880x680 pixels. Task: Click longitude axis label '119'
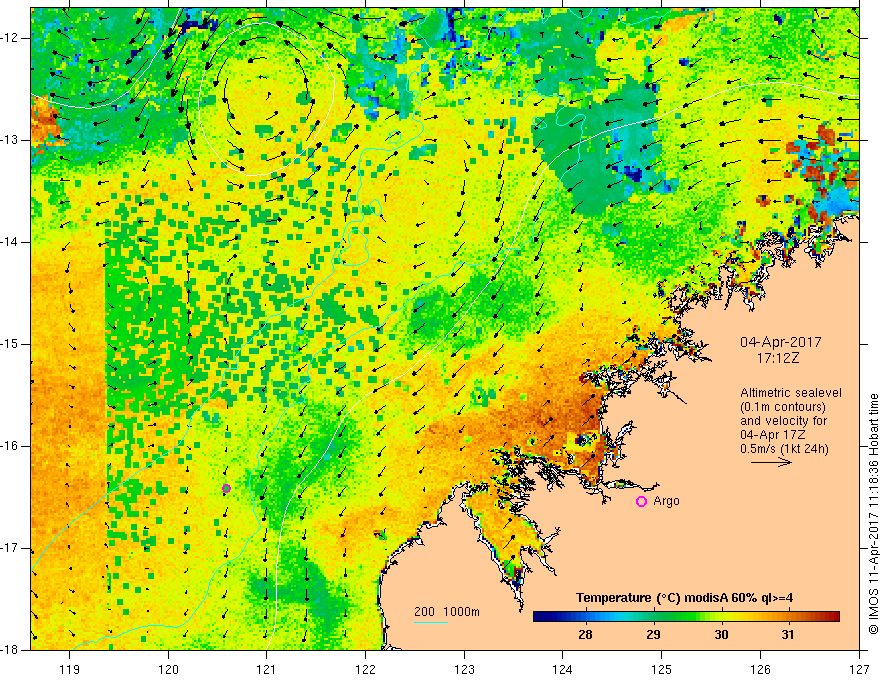coord(70,669)
